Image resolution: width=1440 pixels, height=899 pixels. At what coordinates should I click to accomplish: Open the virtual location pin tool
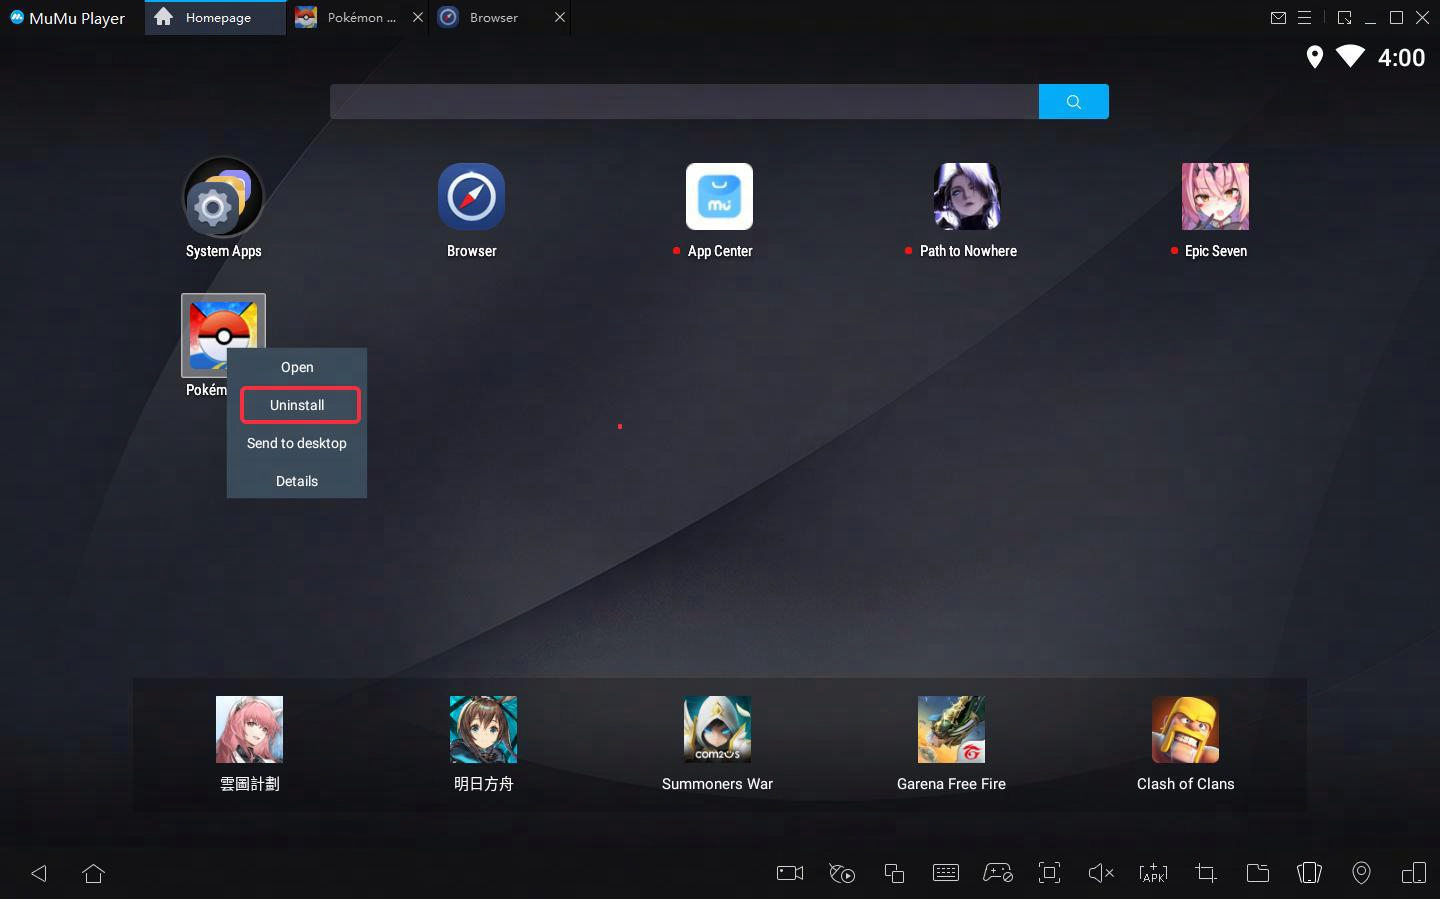[1361, 873]
